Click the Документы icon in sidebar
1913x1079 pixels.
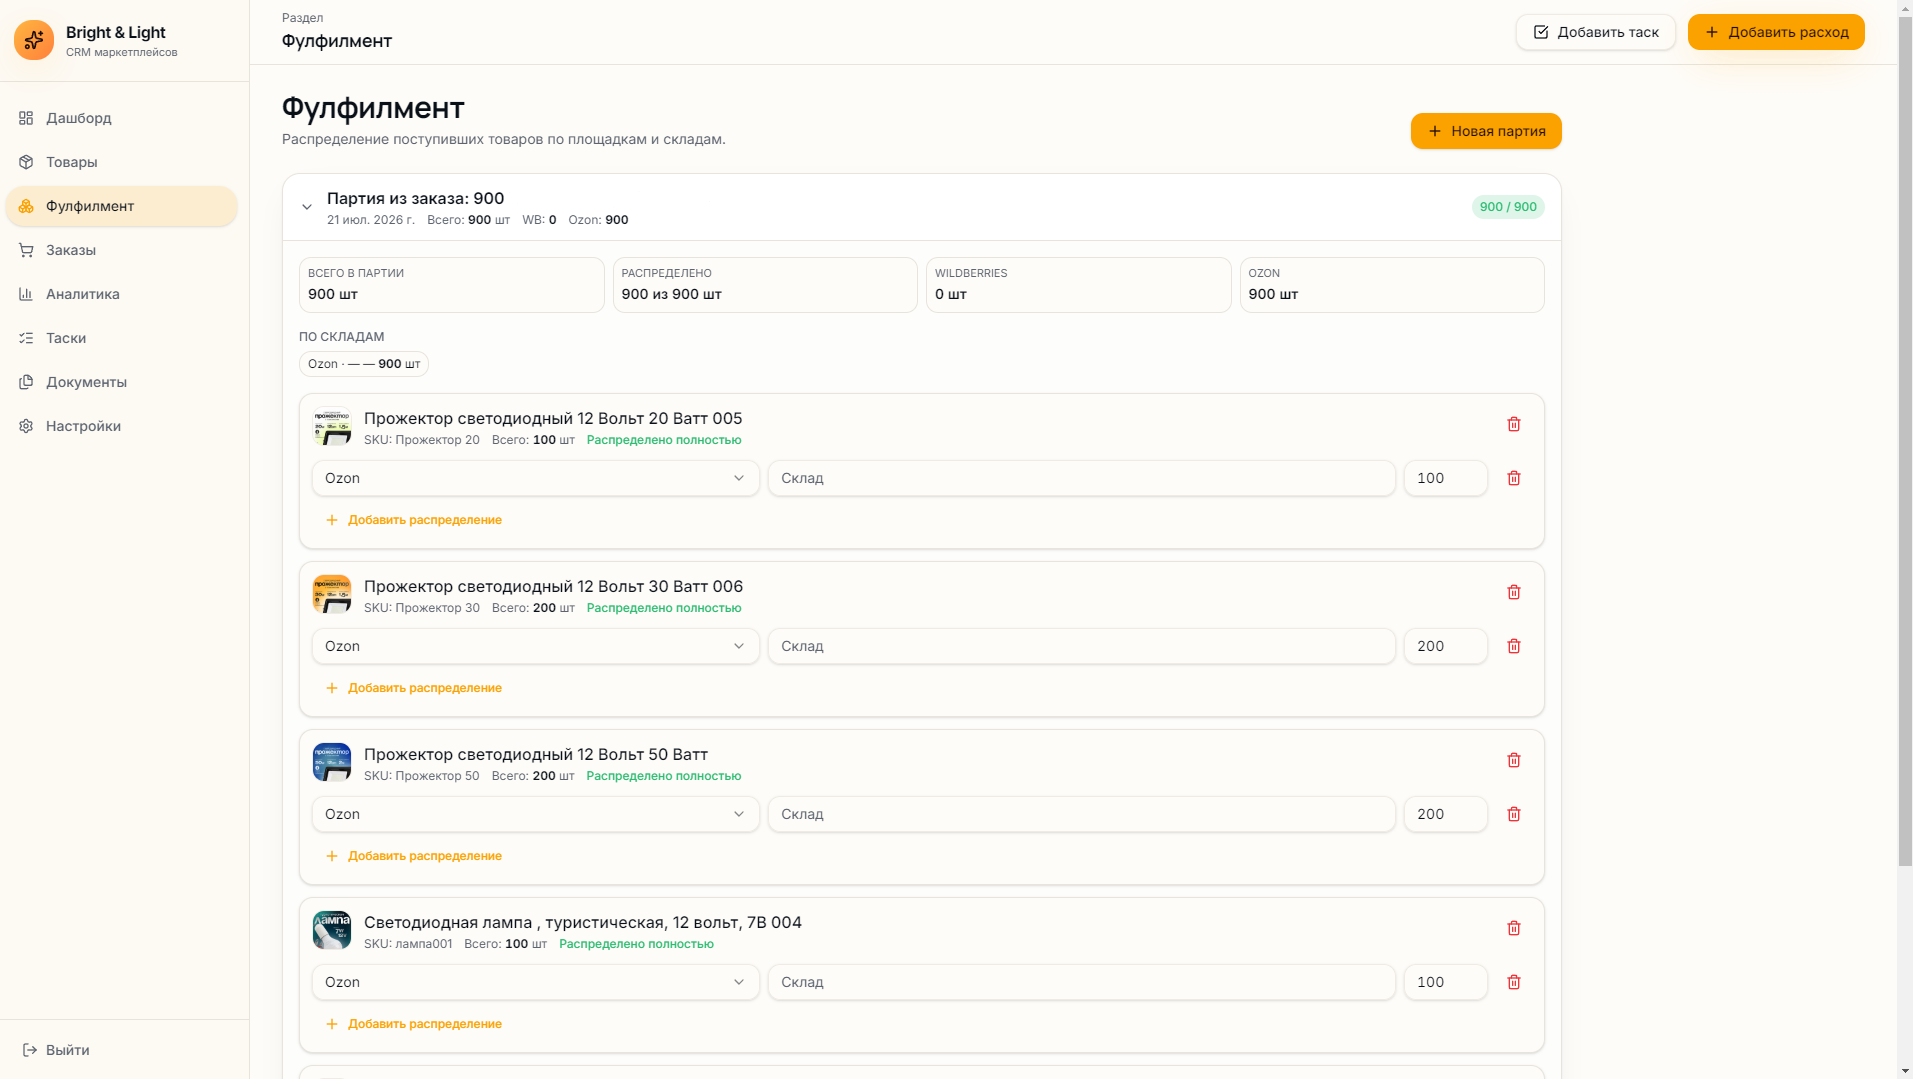coord(26,382)
